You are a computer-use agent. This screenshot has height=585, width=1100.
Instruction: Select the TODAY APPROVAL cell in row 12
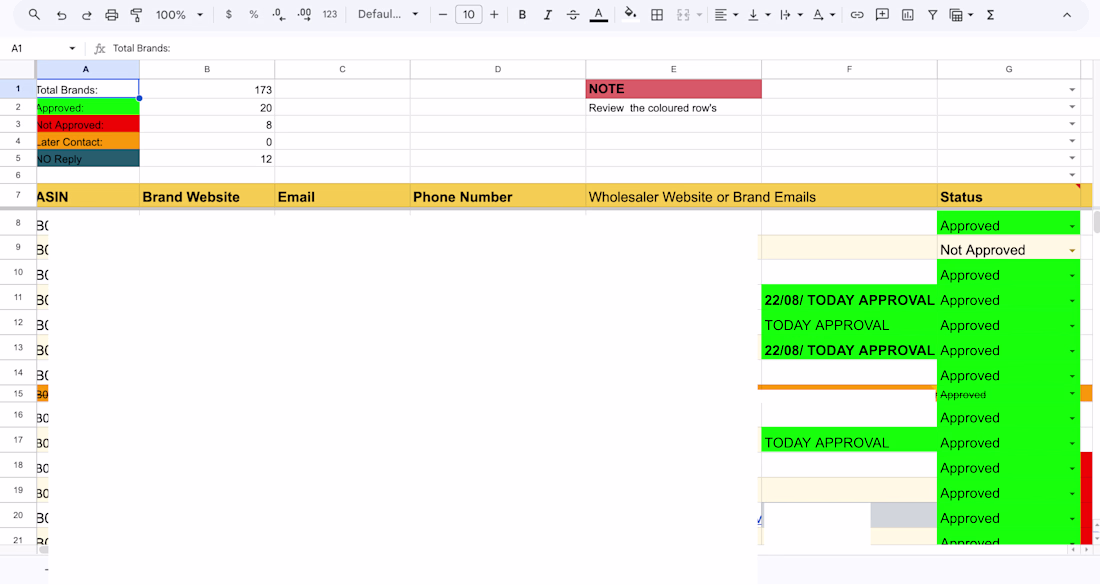849,325
